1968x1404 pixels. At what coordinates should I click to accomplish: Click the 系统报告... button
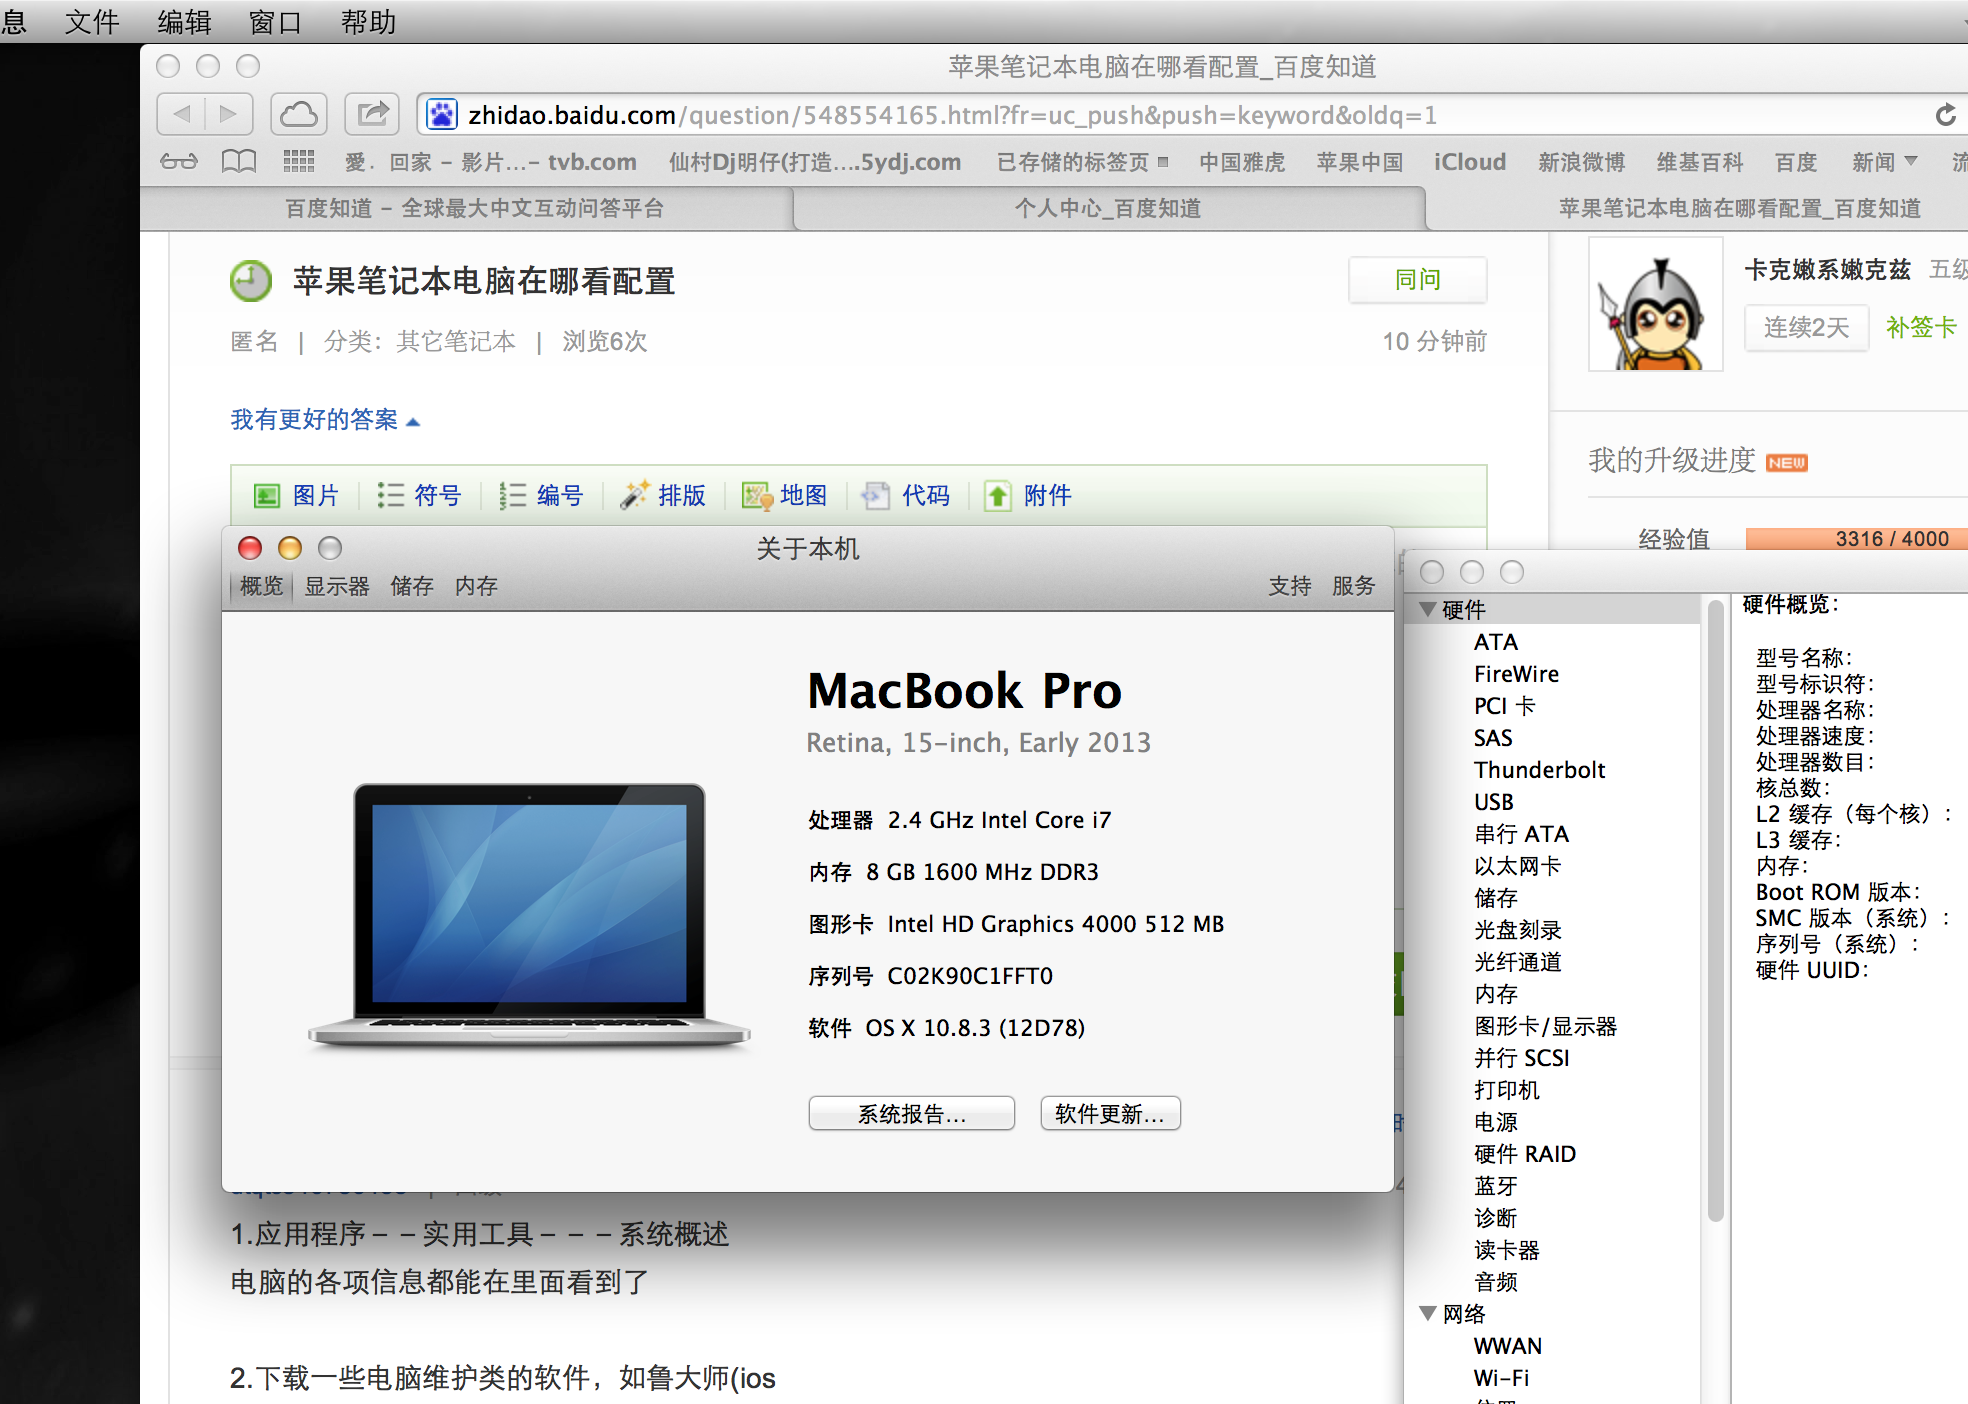911,1114
